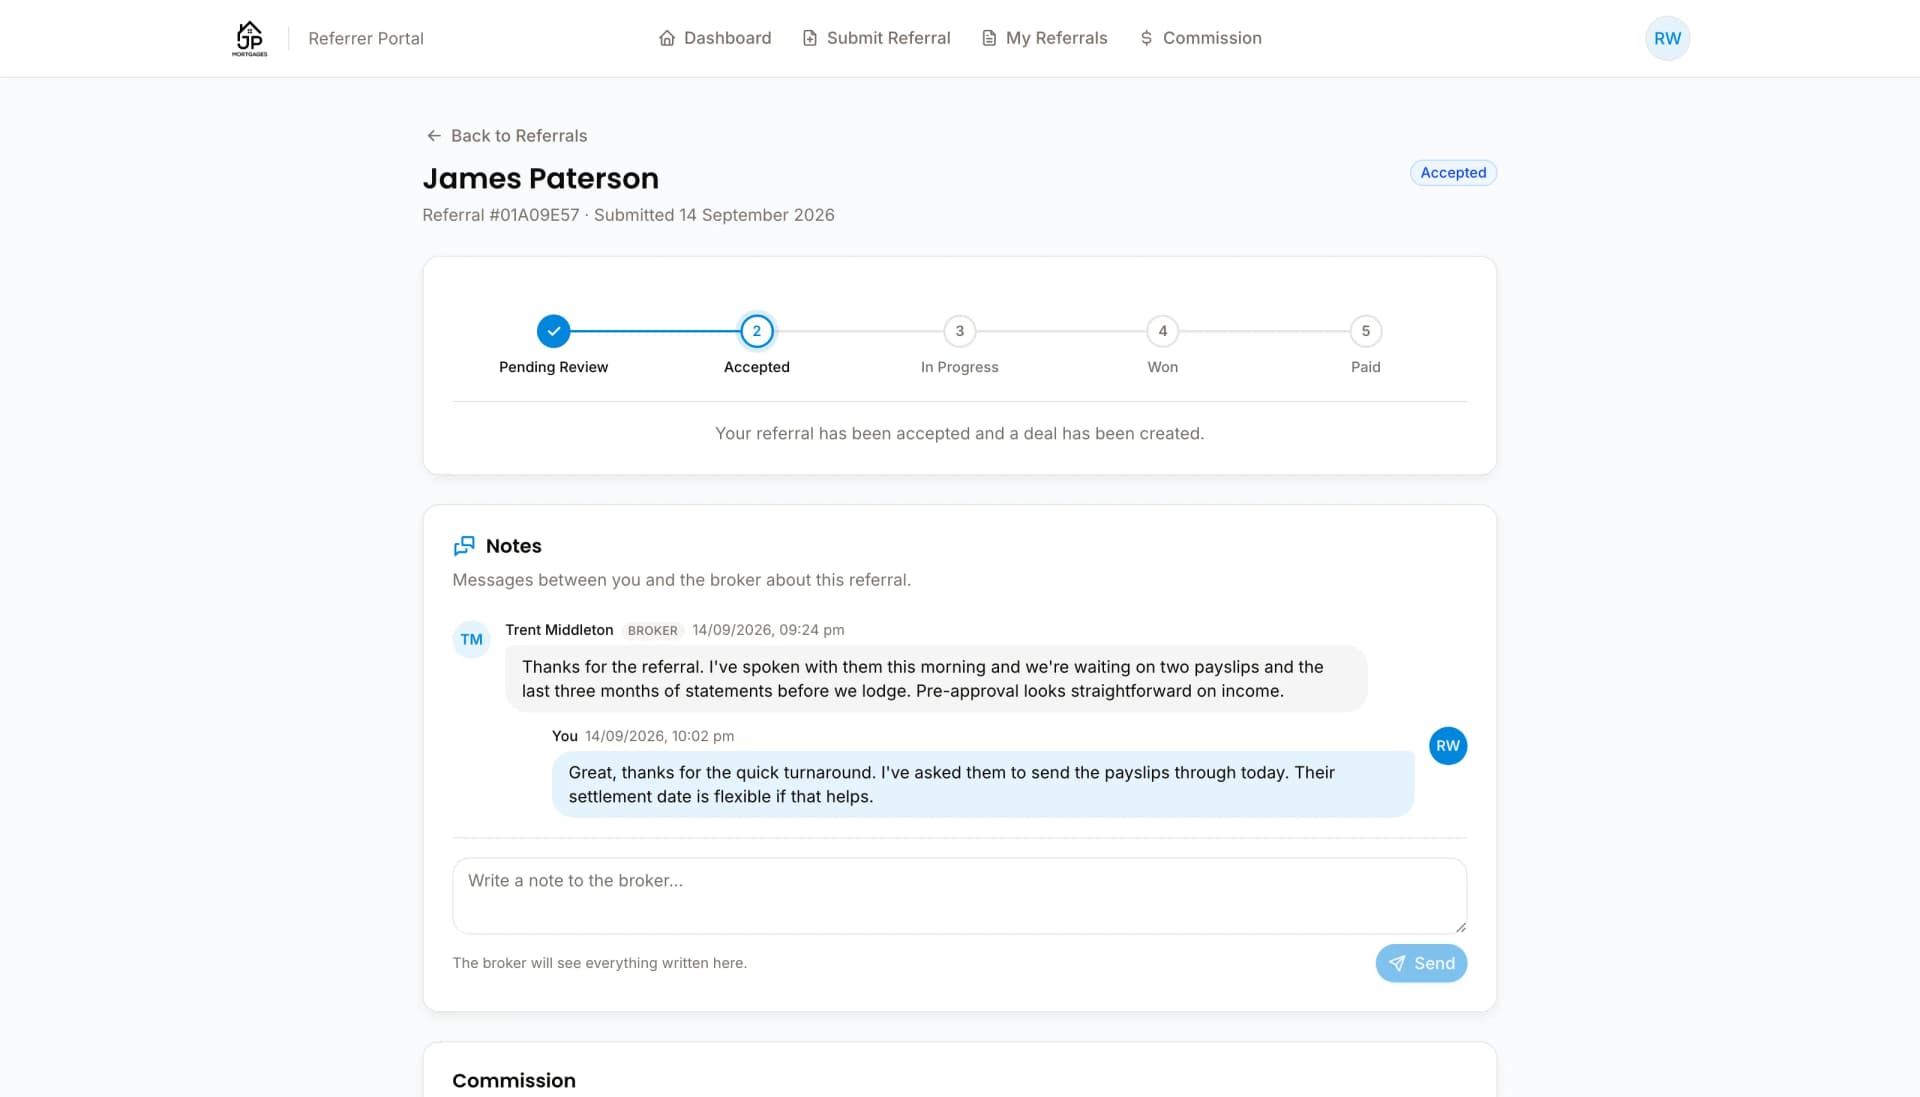Click the Trent Middleton name
Viewport: 1920px width, 1097px height.
[x=559, y=630]
